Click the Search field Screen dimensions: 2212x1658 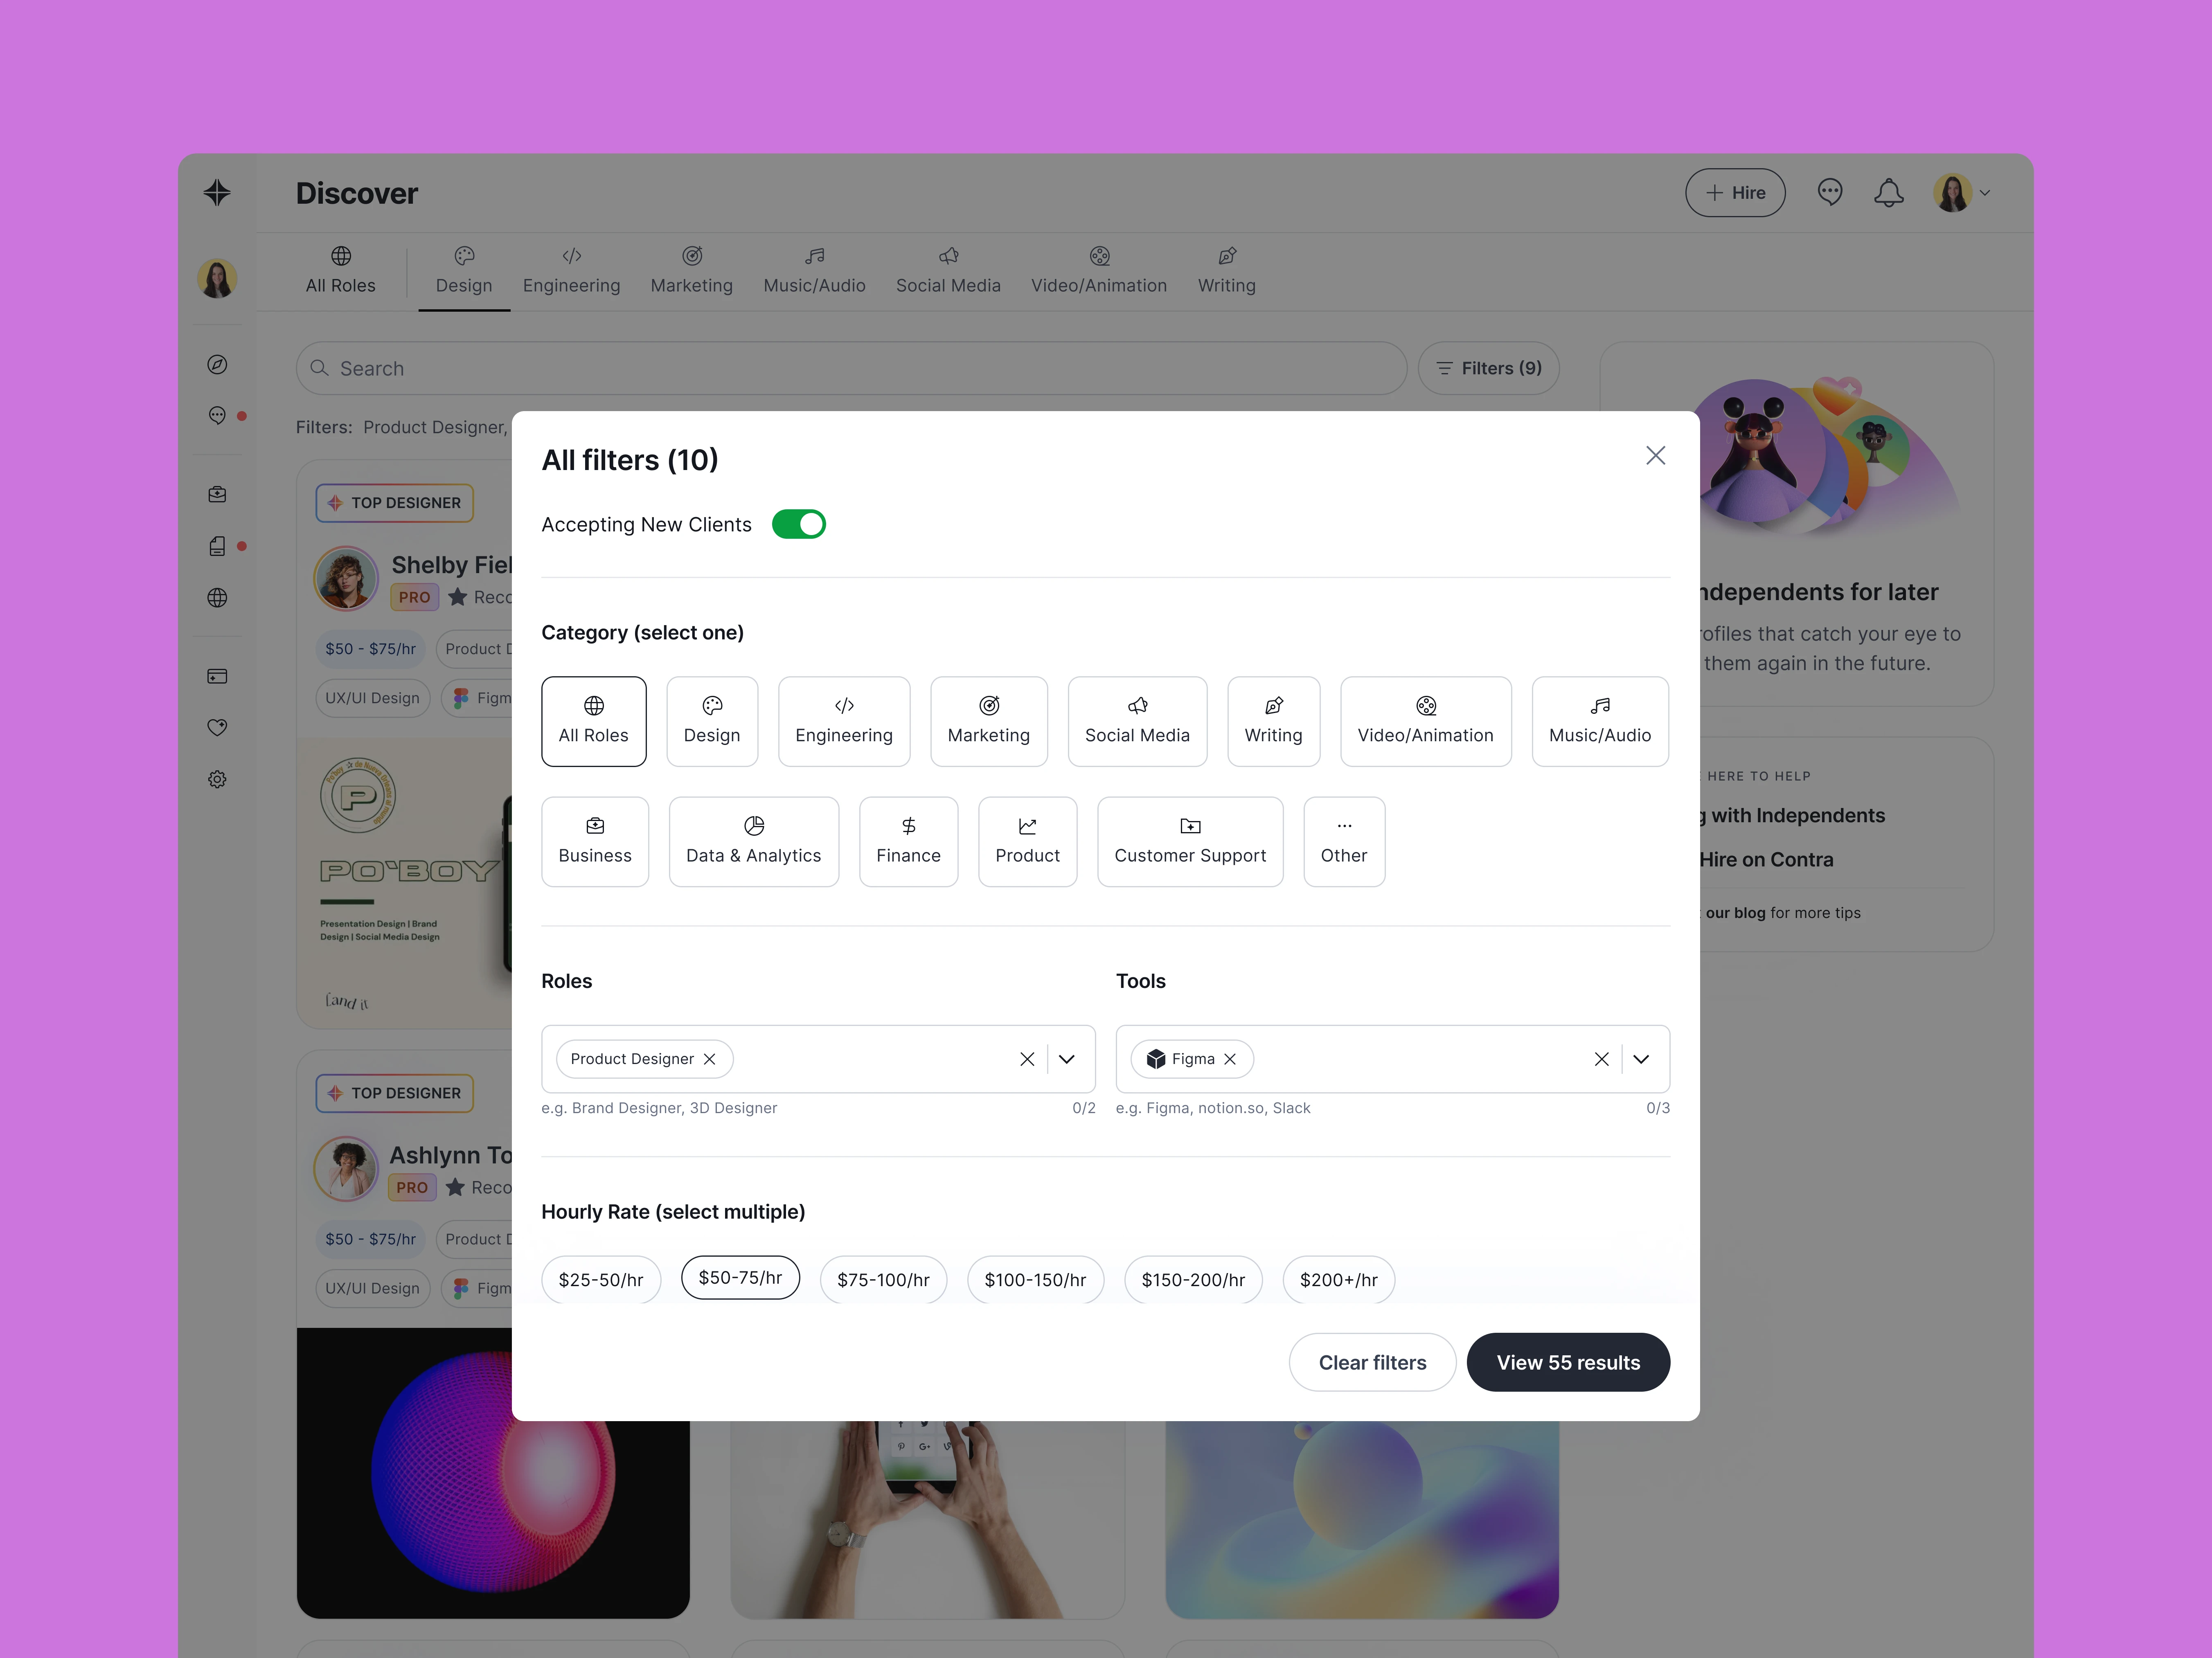[851, 368]
